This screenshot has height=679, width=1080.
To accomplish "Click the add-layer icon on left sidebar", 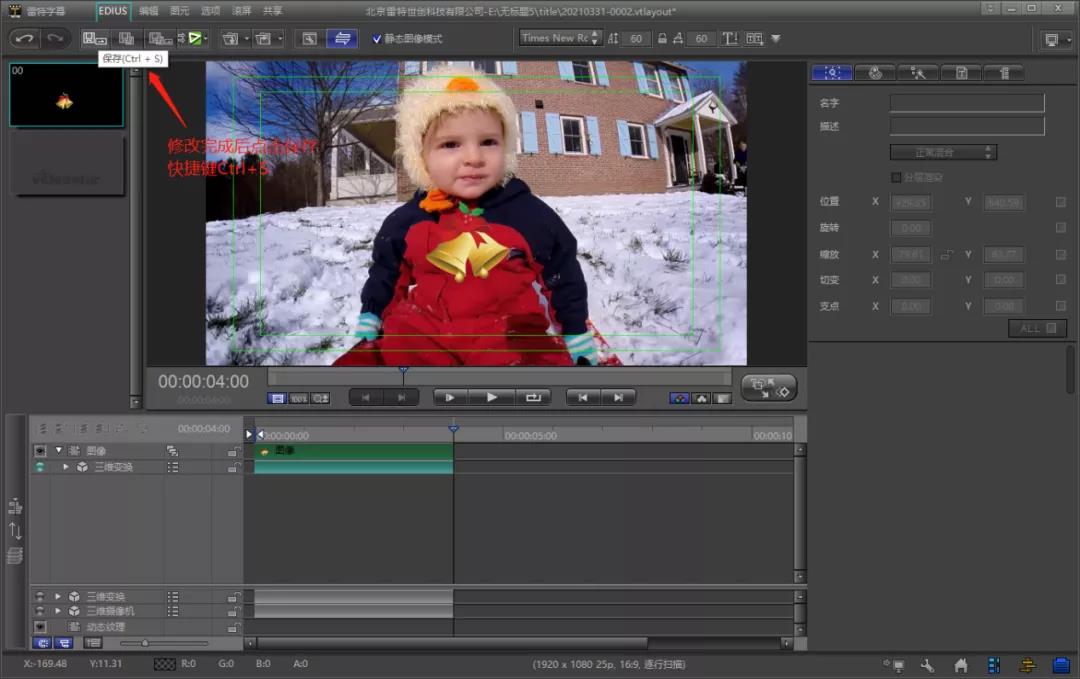I will pos(15,507).
